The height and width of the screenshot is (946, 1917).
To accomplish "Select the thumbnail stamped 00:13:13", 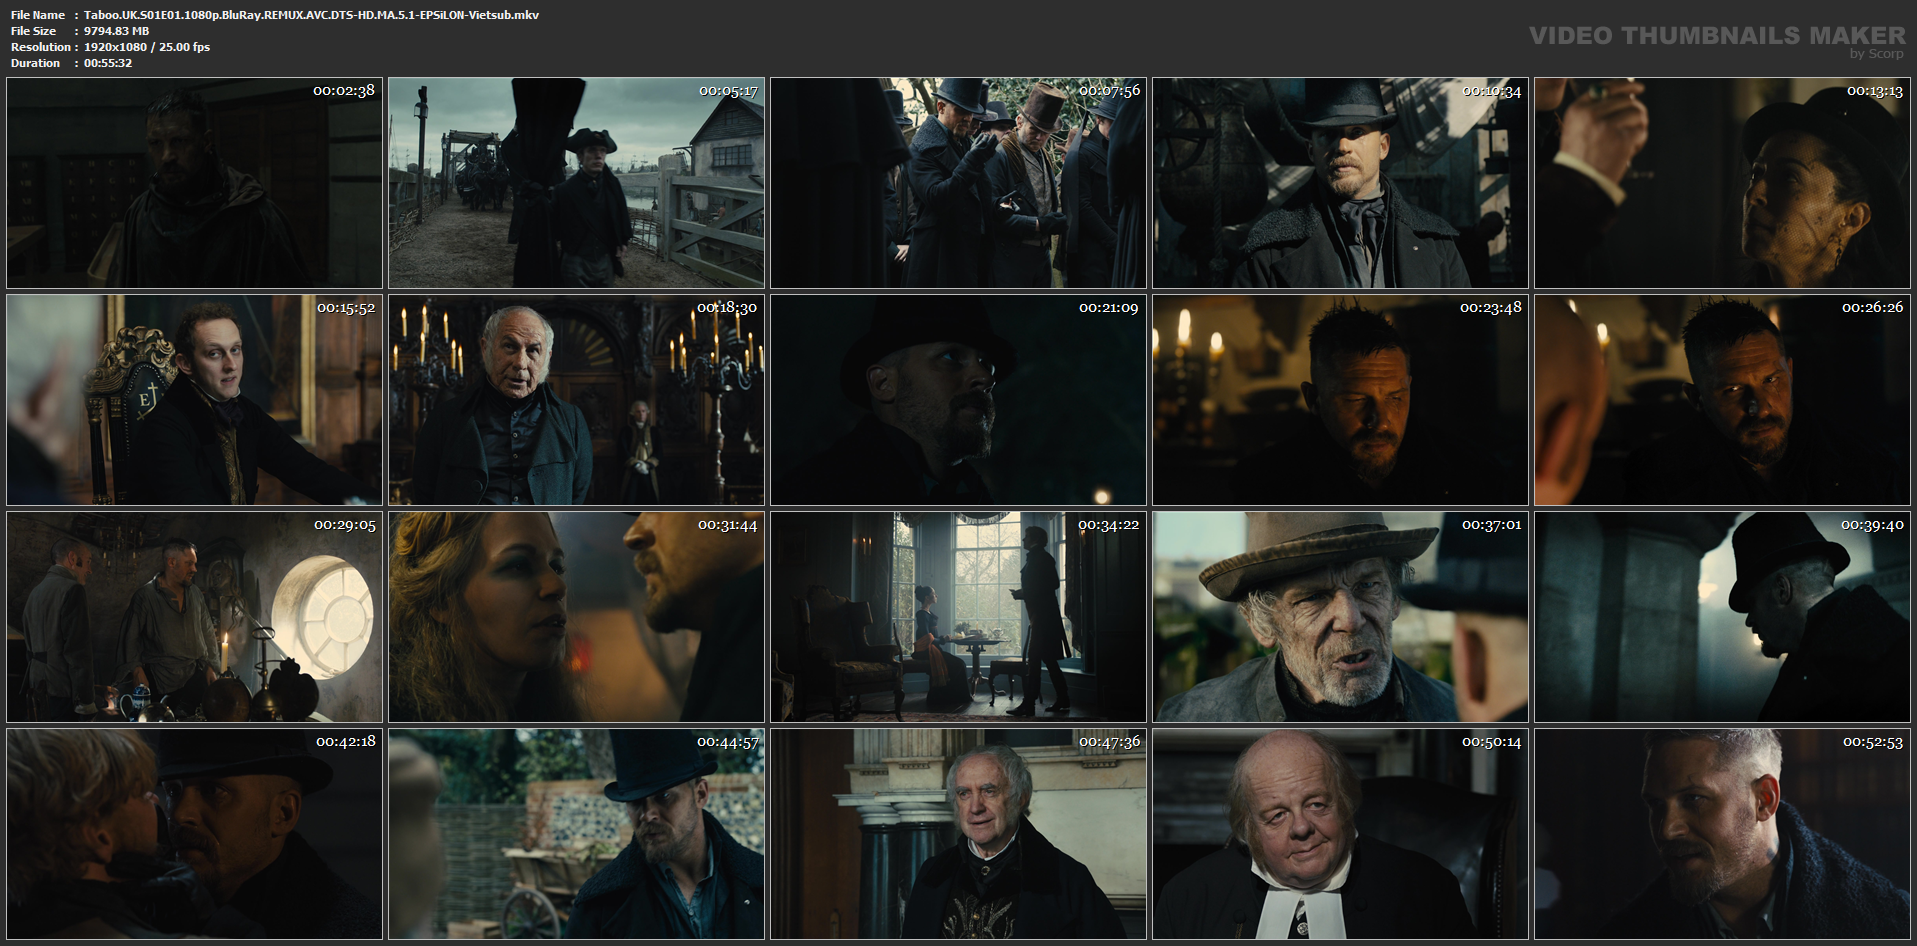I will pyautogui.click(x=1723, y=183).
